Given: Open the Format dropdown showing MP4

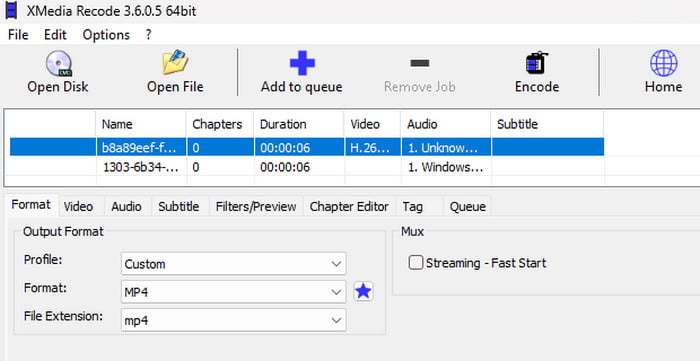Looking at the screenshot, I should coord(233,292).
